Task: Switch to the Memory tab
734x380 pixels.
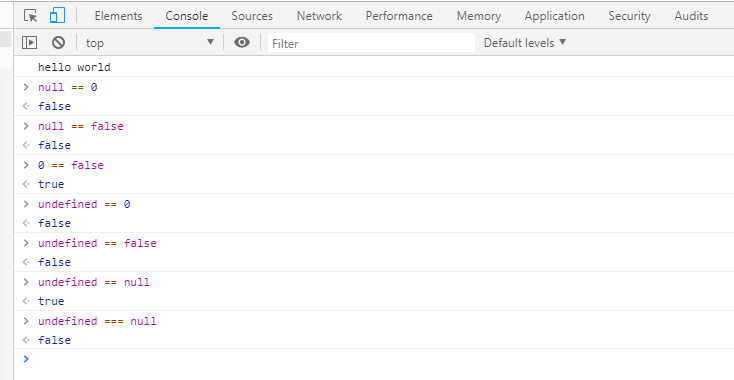Action: [478, 16]
